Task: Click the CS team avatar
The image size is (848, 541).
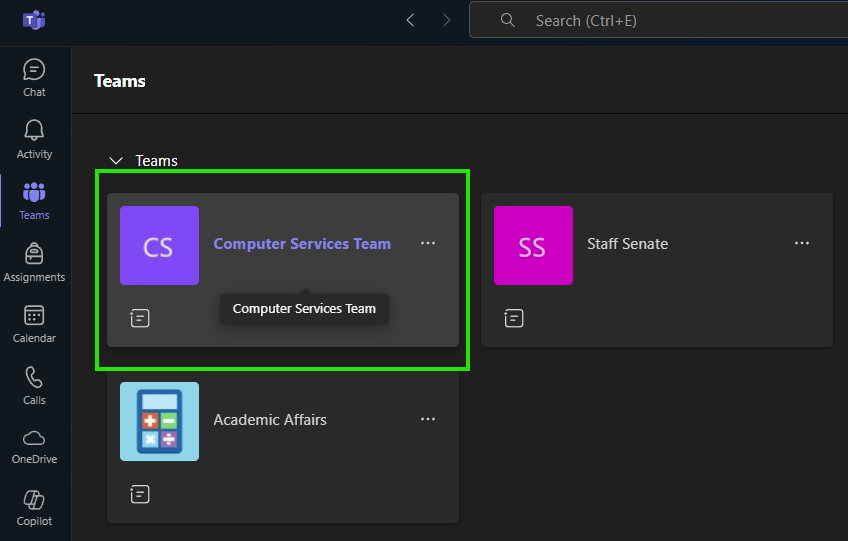Action: click(160, 246)
